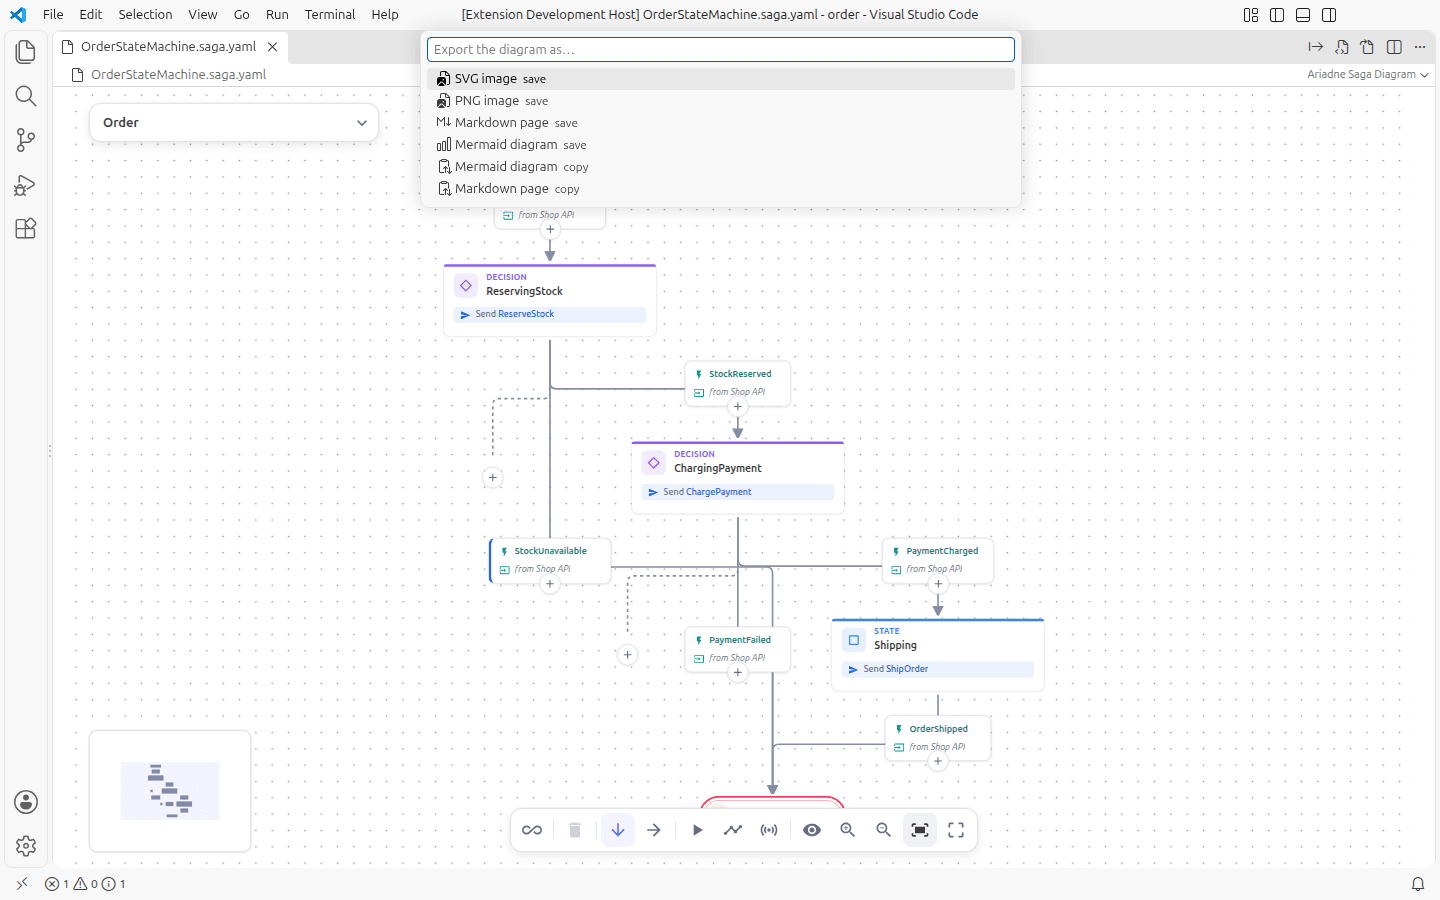Open the Source Control view

[x=26, y=140]
